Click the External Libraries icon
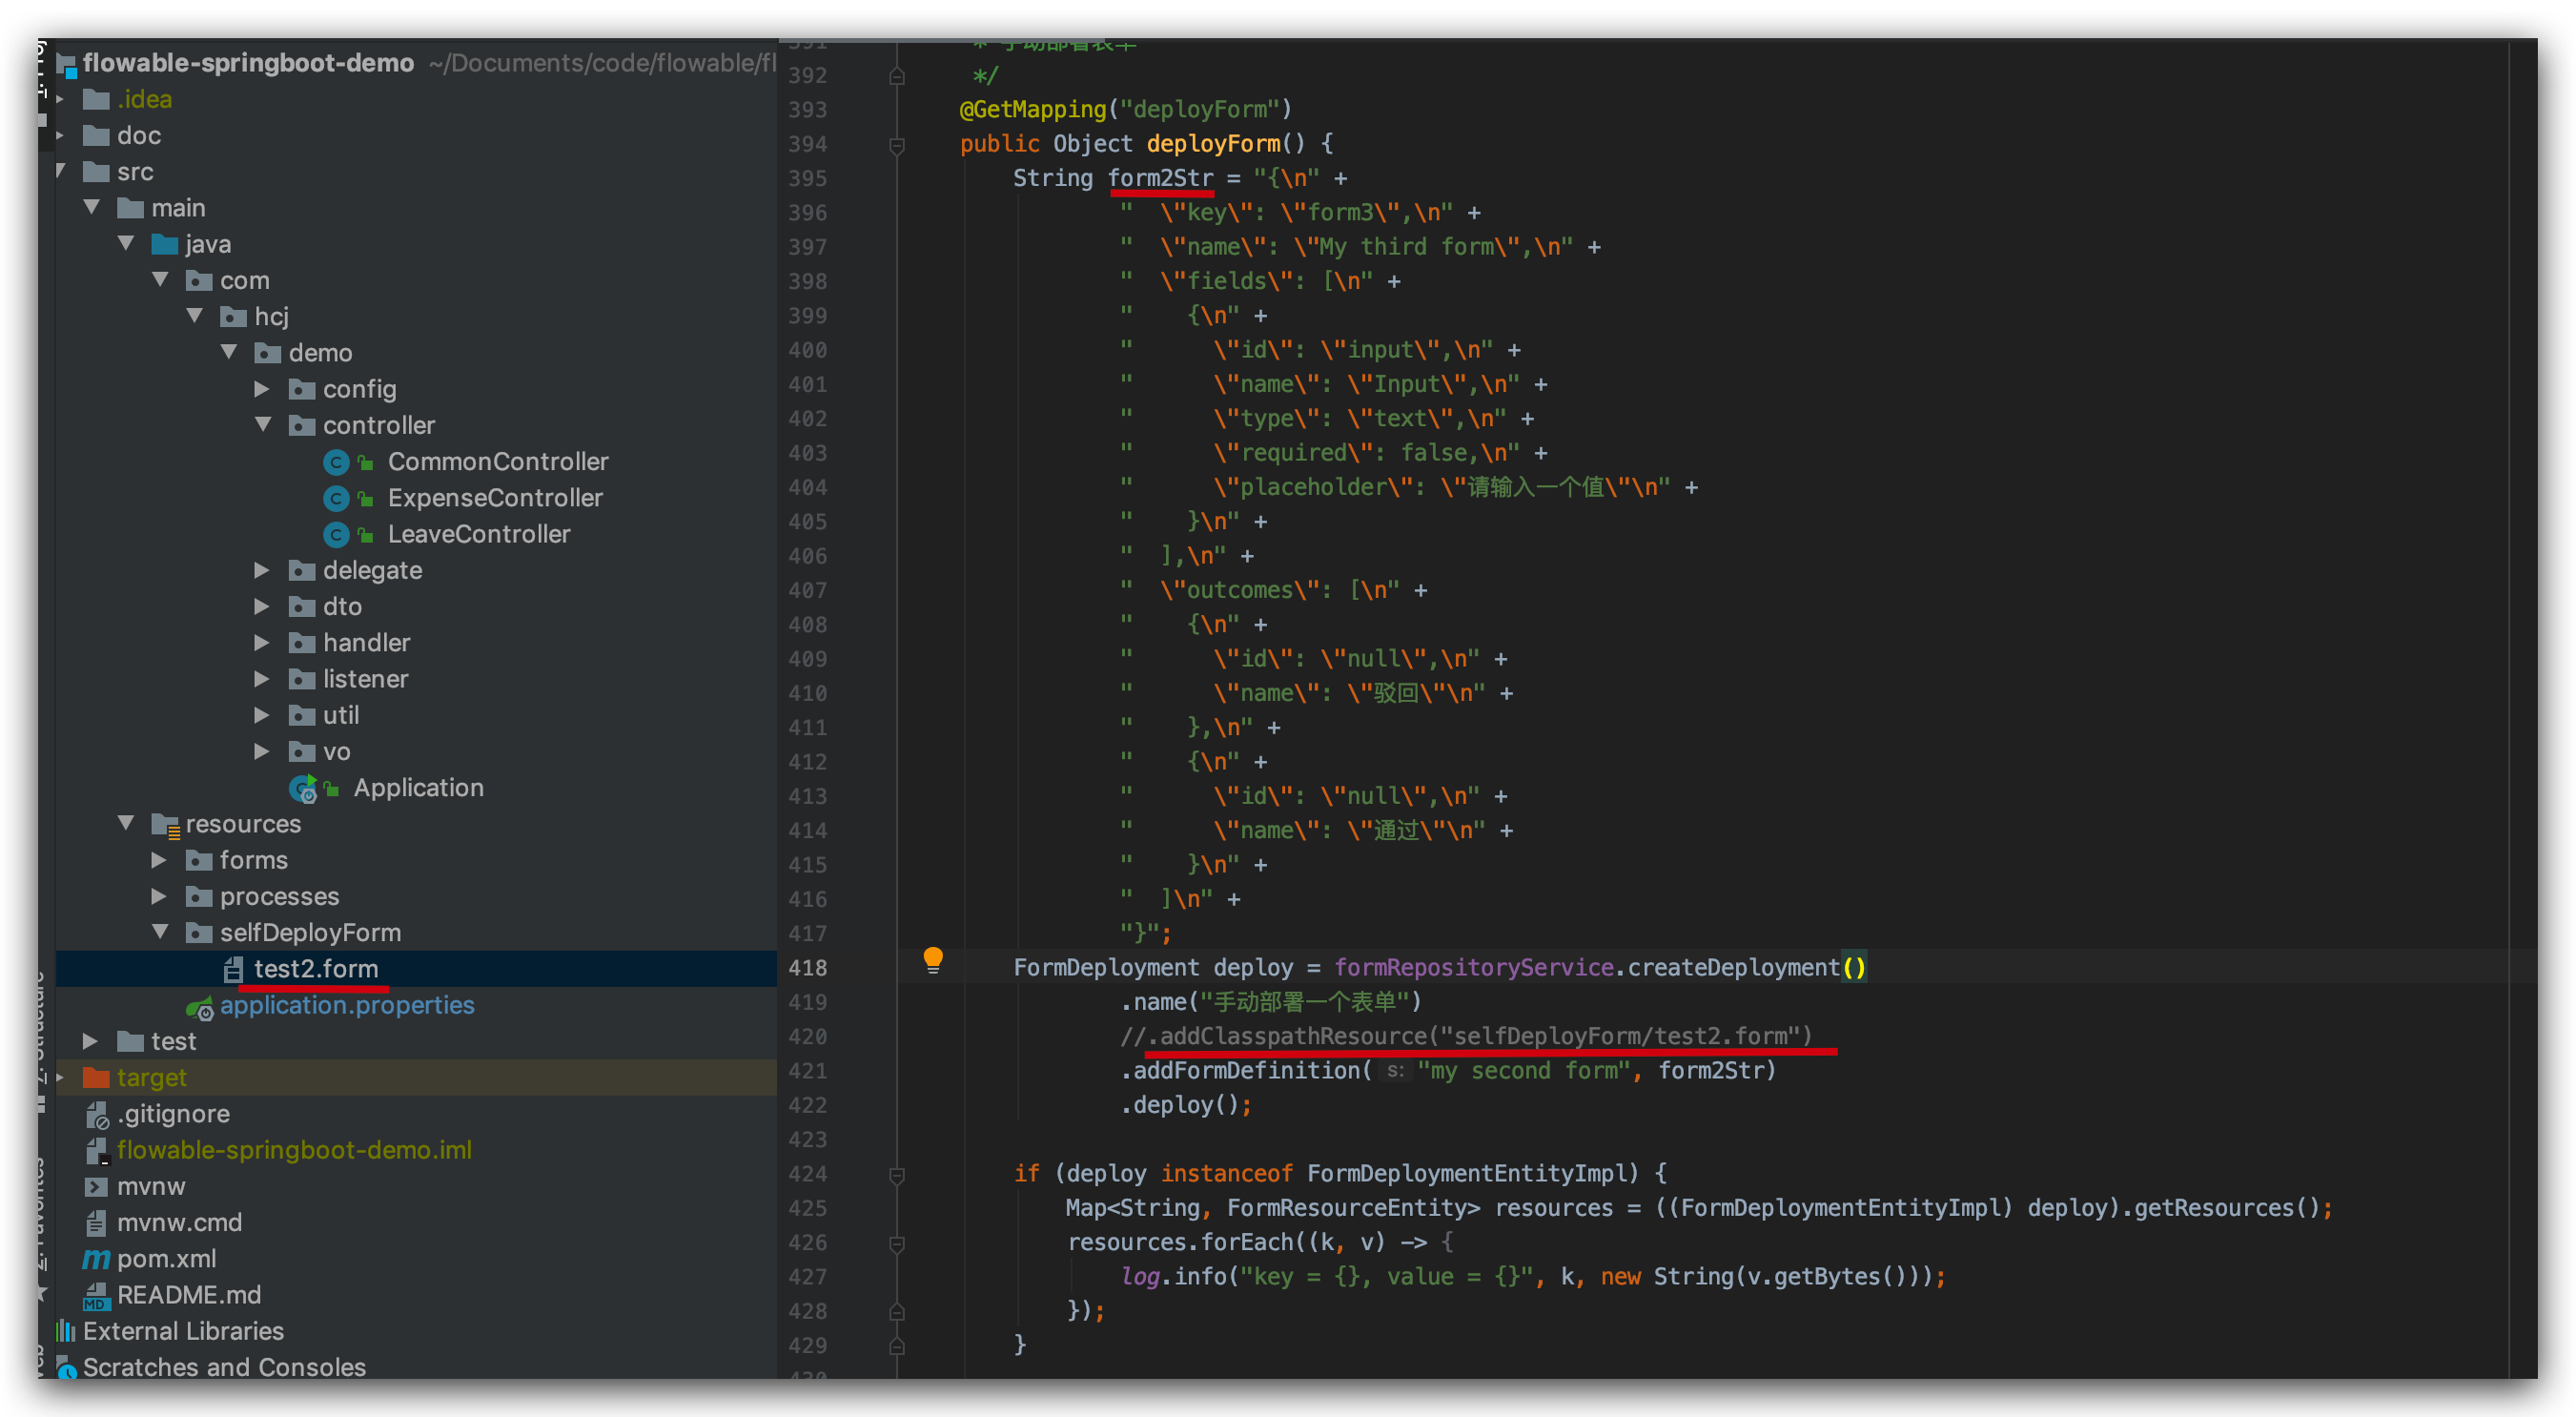The image size is (2576, 1417). coord(66,1331)
